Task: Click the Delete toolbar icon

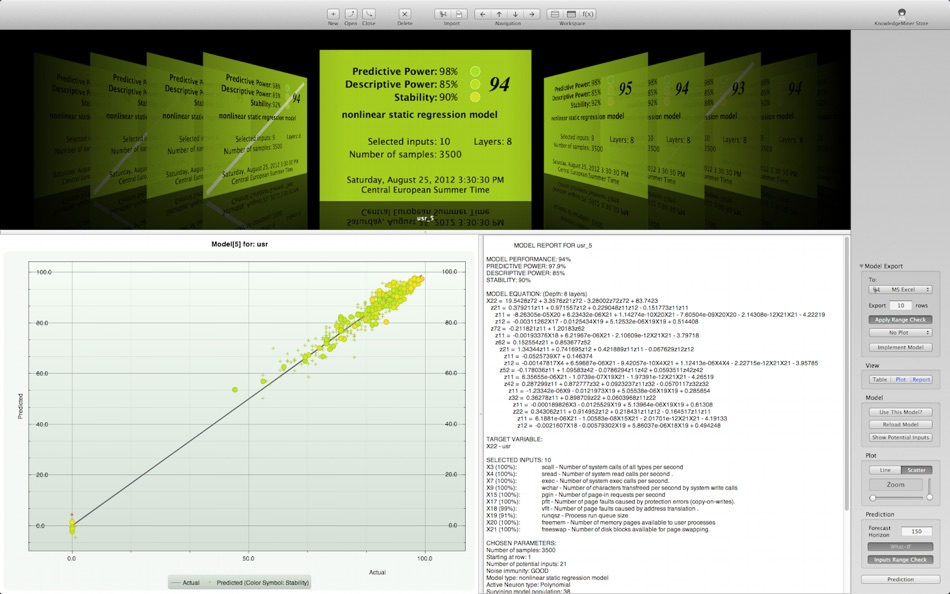Action: click(x=405, y=13)
